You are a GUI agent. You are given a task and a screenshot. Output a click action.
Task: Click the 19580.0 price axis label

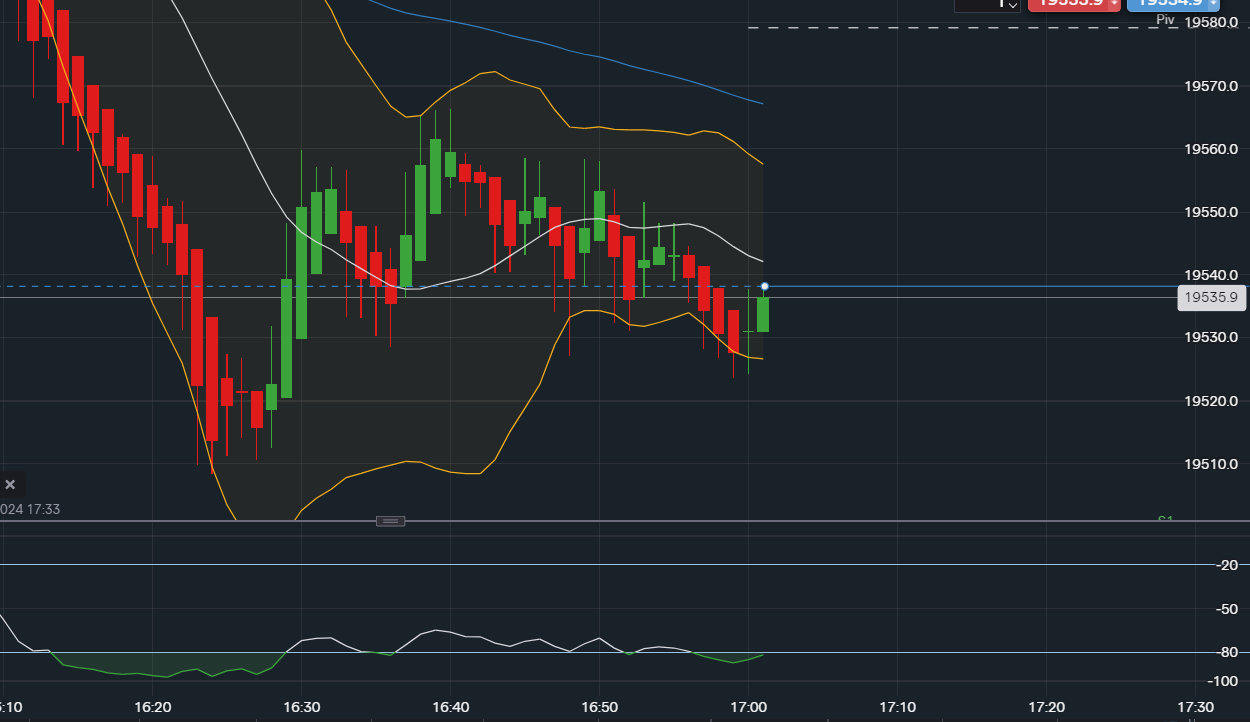[x=1212, y=22]
